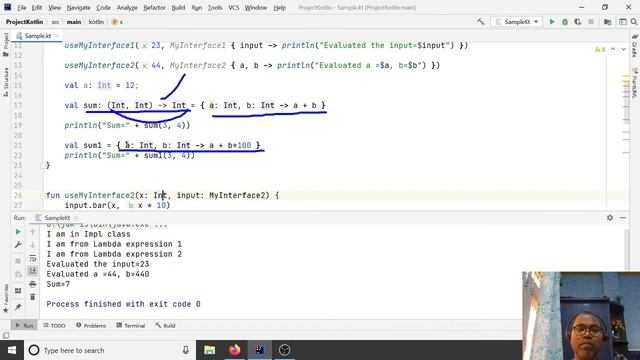The image size is (640, 360).
Task: Collapse the code fold at line 23
Action: point(42,165)
